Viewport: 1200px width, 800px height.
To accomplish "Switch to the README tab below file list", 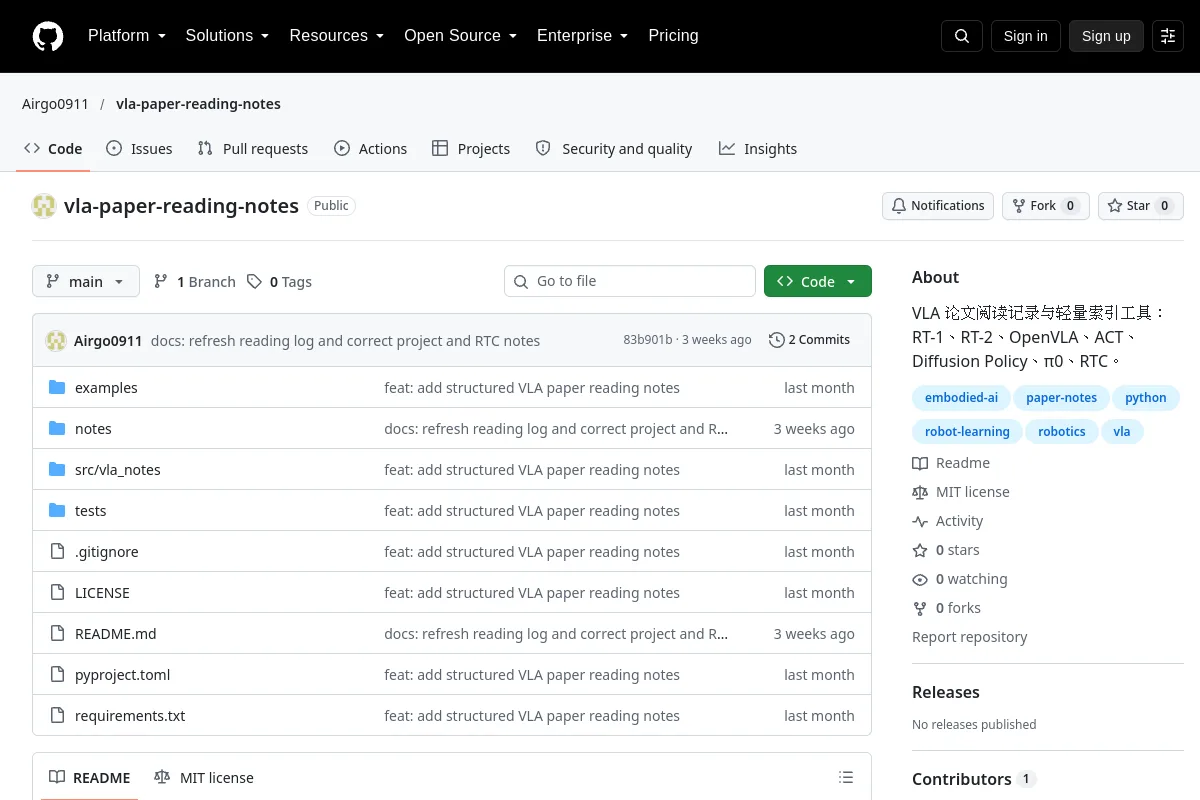I will tap(90, 778).
